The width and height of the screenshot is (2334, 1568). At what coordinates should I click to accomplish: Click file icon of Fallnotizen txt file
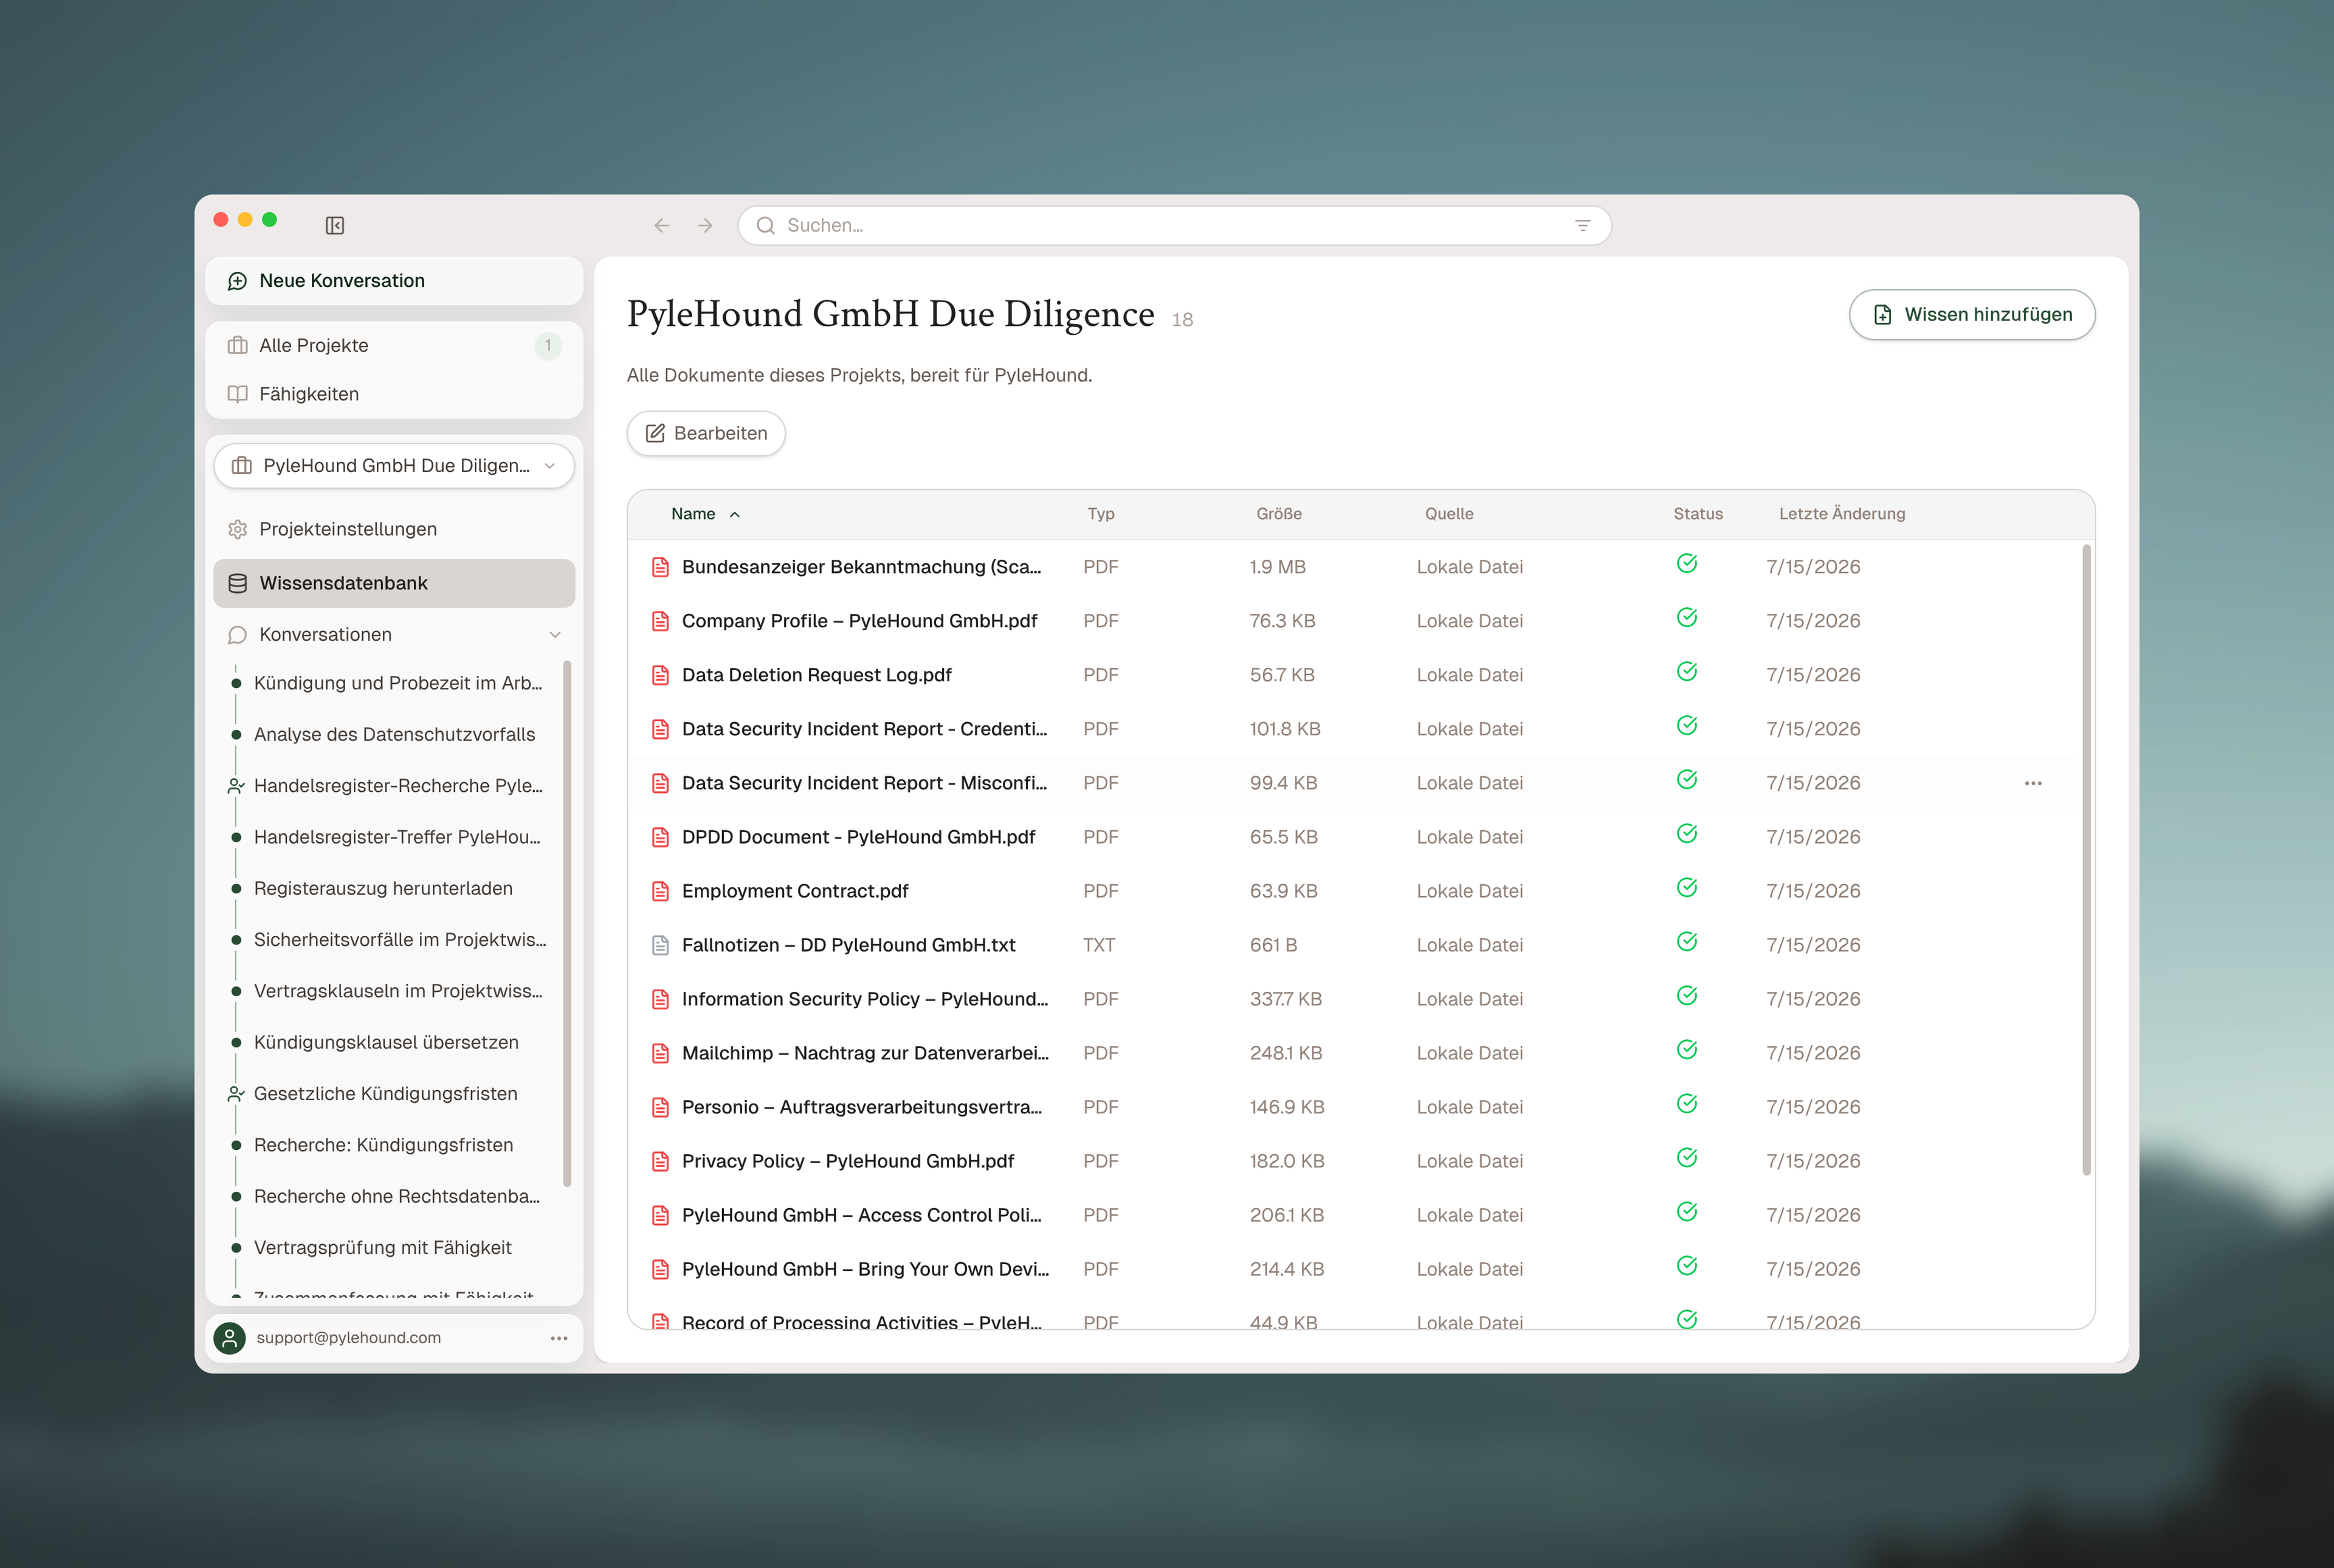click(x=660, y=945)
